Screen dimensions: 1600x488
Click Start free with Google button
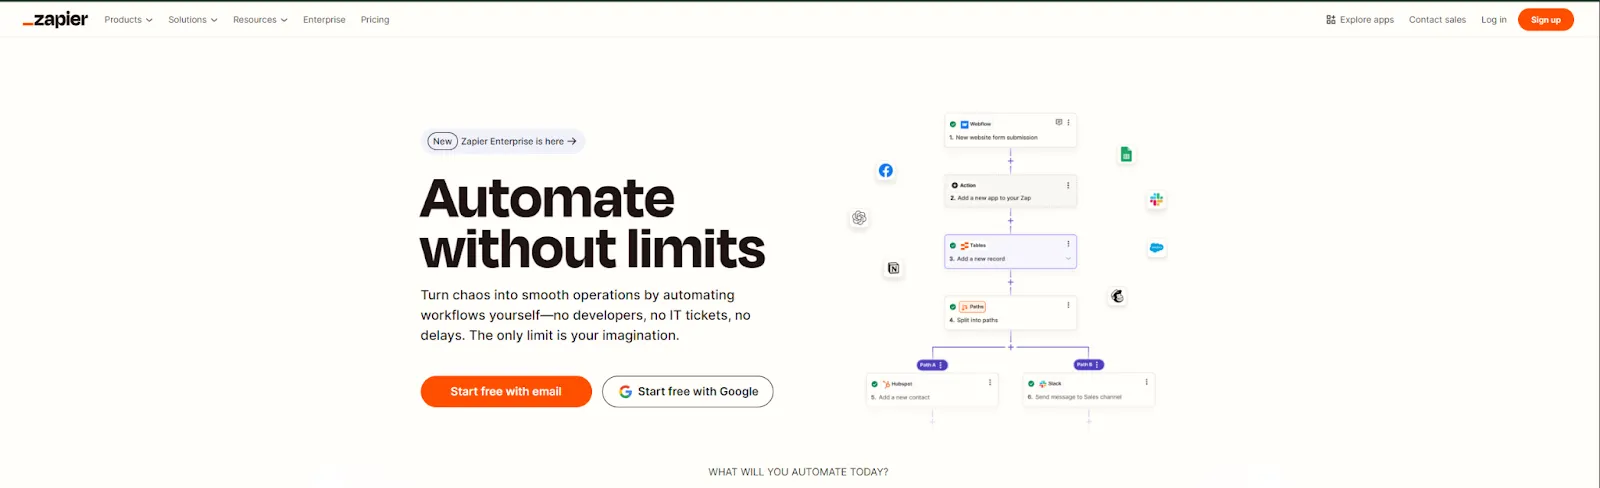688,392
